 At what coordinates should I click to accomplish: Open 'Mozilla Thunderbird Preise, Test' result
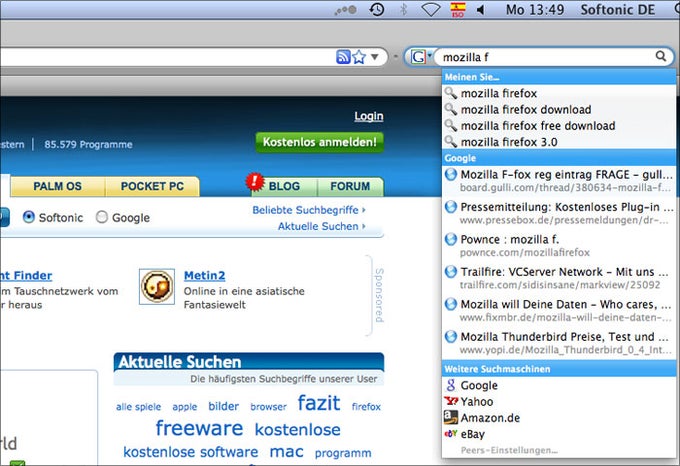(559, 343)
